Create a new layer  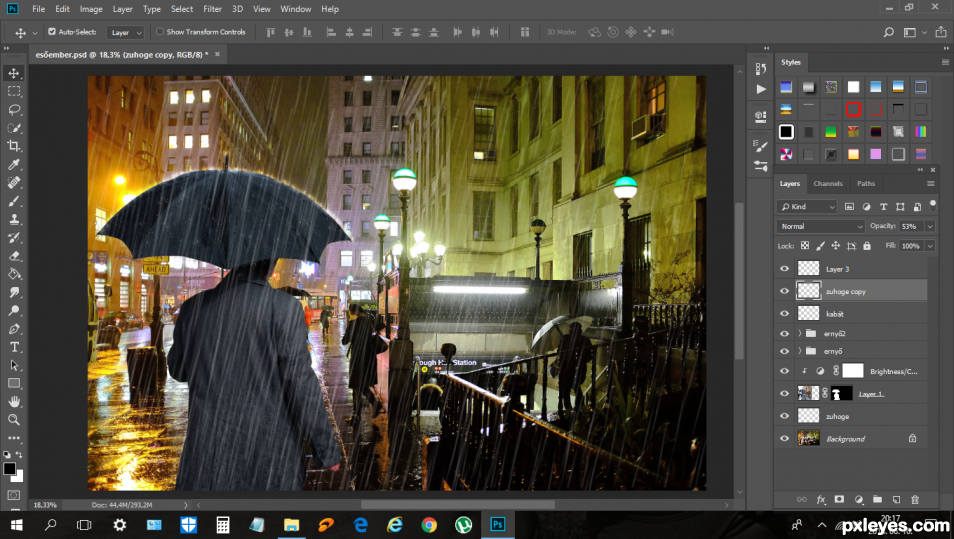896,499
